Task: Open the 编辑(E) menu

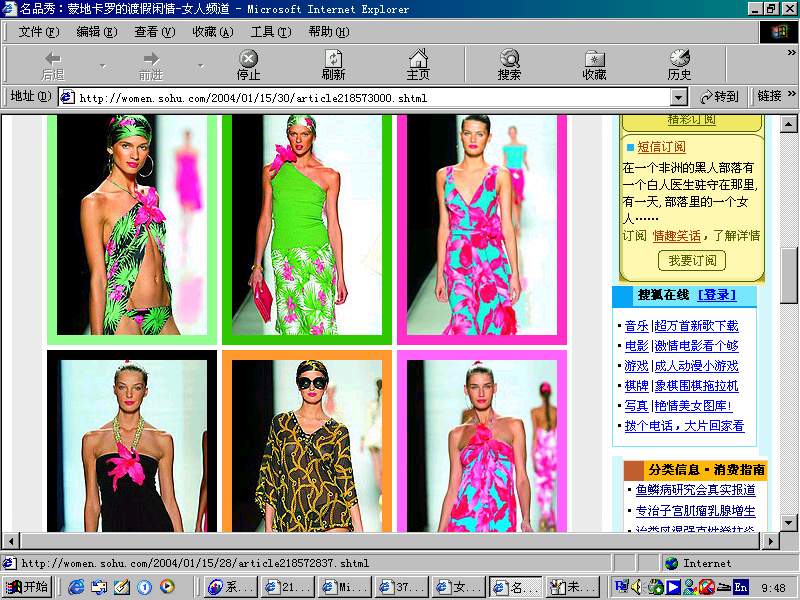Action: (x=97, y=32)
